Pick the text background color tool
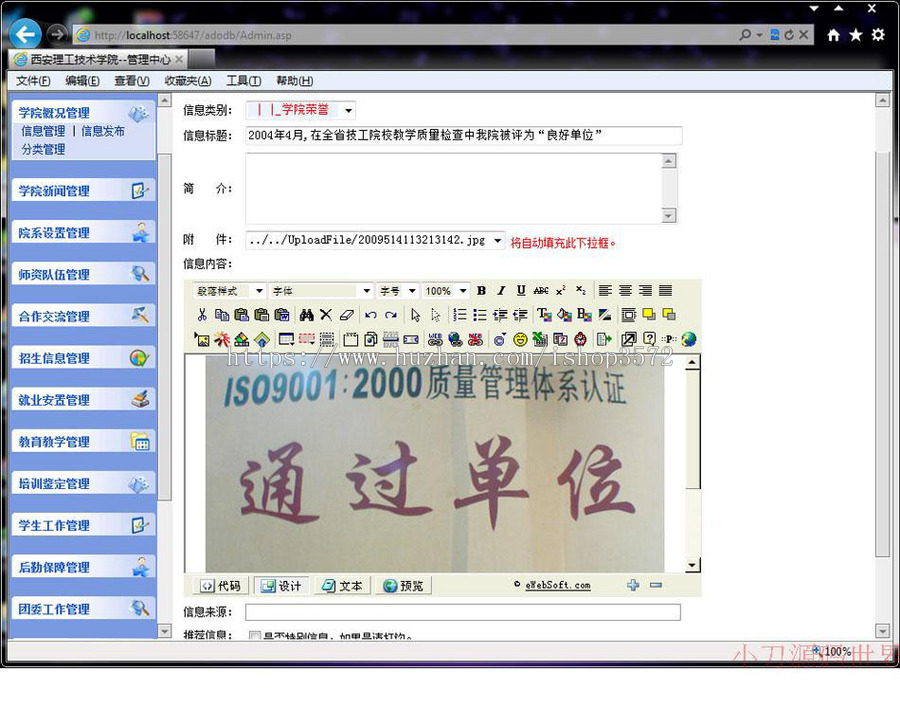 (x=584, y=315)
